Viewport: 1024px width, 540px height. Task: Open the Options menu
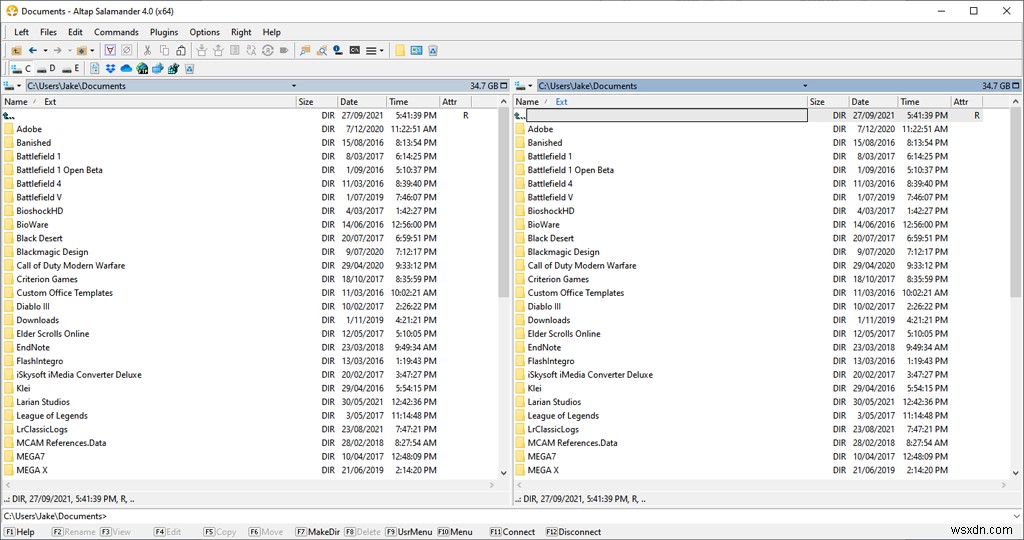204,32
